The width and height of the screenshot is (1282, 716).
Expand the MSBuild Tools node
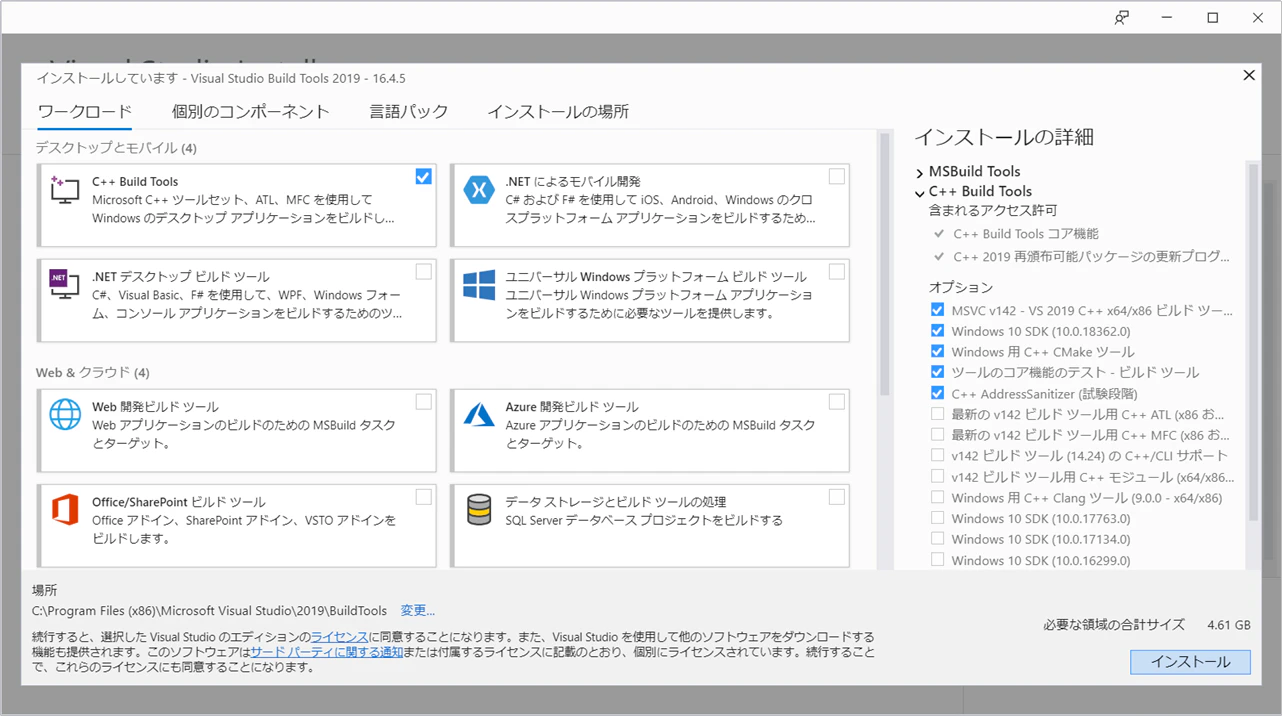click(920, 173)
